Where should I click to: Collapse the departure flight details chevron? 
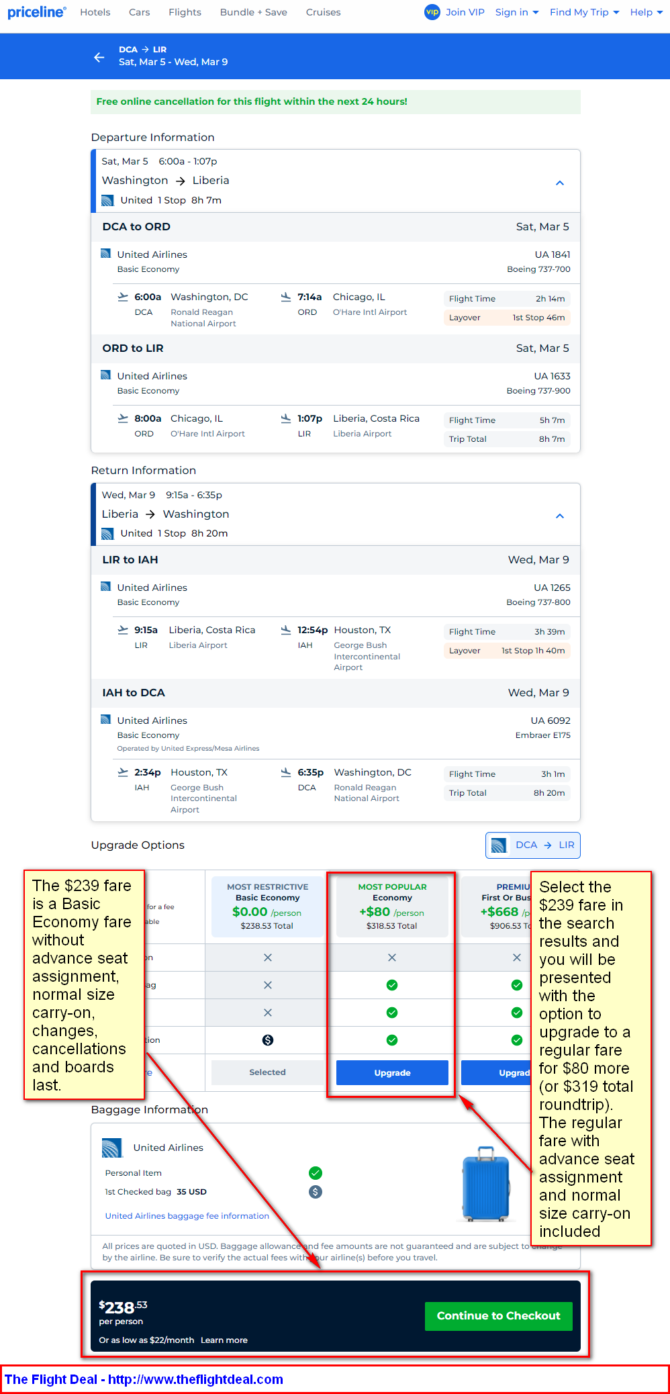coord(560,183)
